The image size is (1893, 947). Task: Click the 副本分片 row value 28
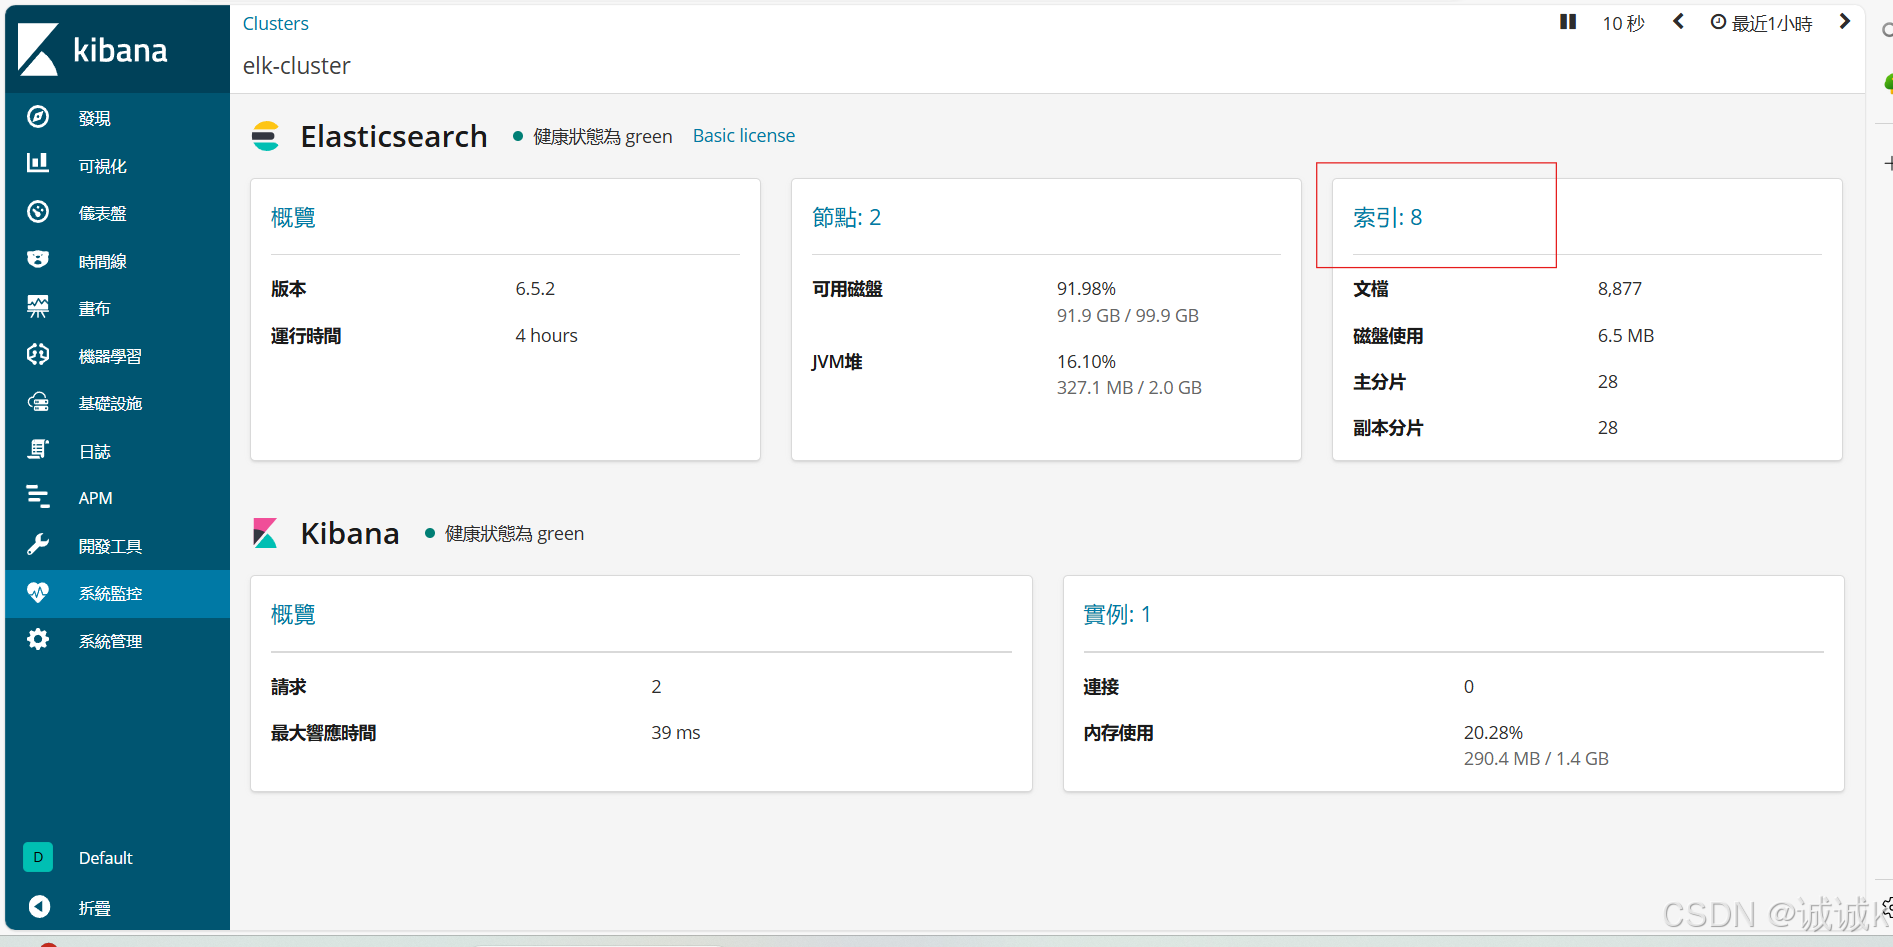1607,428
